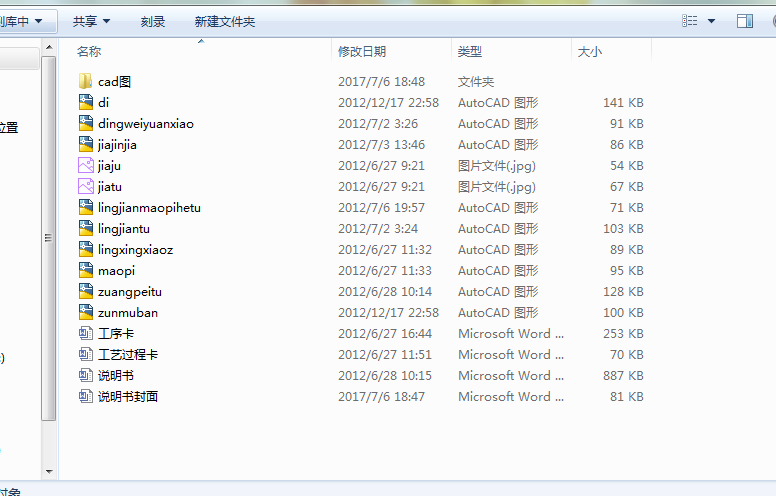The height and width of the screenshot is (496, 776).
Task: Select the 说明书封面 Word document icon
Action: coord(85,397)
